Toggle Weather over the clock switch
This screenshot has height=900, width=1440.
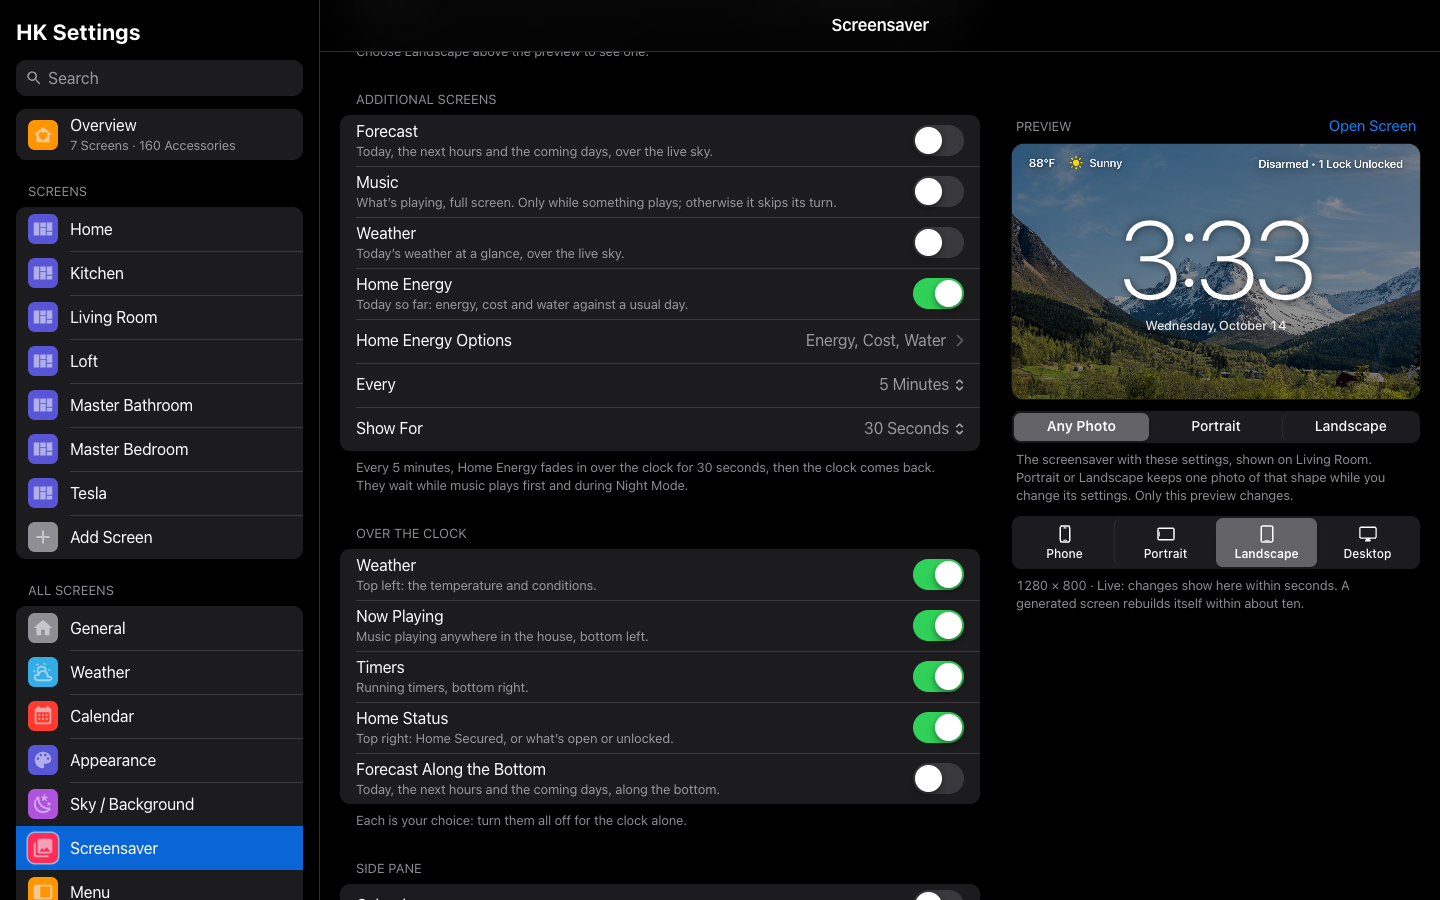click(x=938, y=575)
